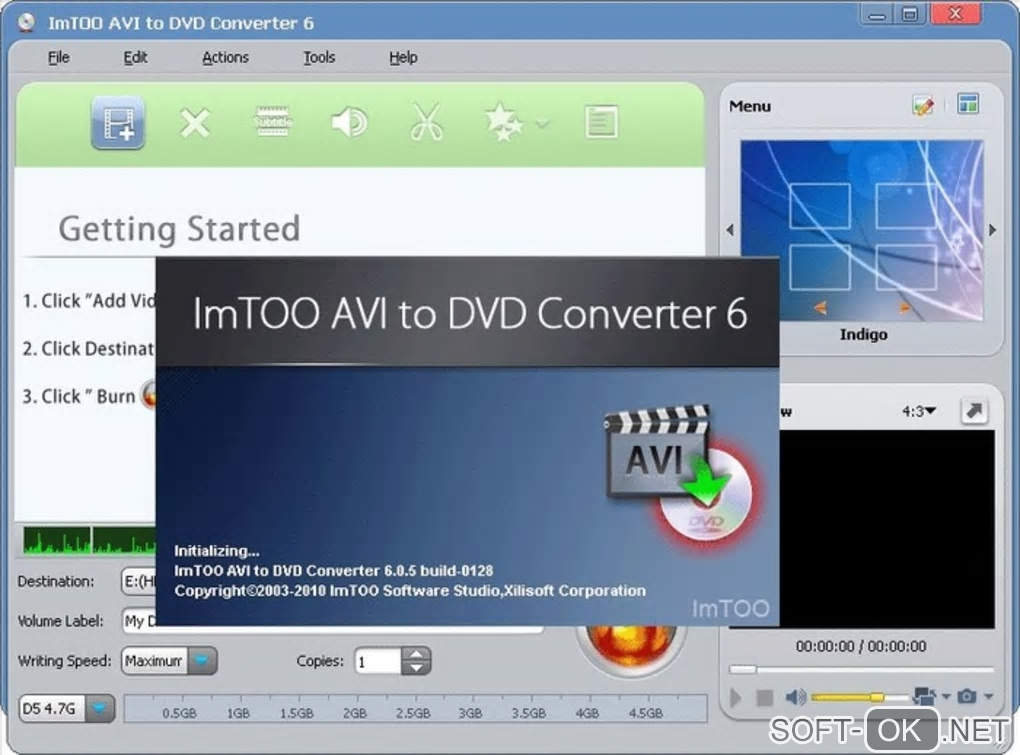
Task: Click the Audio speaker toolbar icon
Action: pos(349,122)
